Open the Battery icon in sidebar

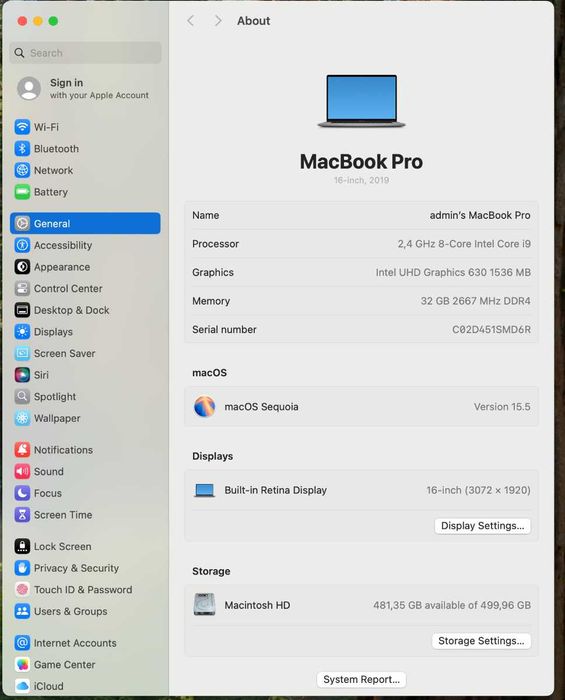(22, 192)
